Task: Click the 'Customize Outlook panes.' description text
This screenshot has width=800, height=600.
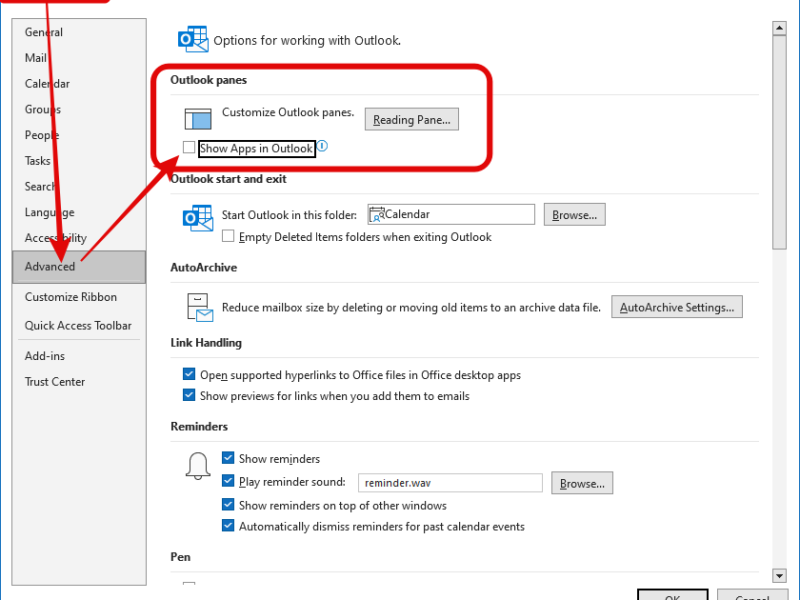Action: [x=288, y=112]
